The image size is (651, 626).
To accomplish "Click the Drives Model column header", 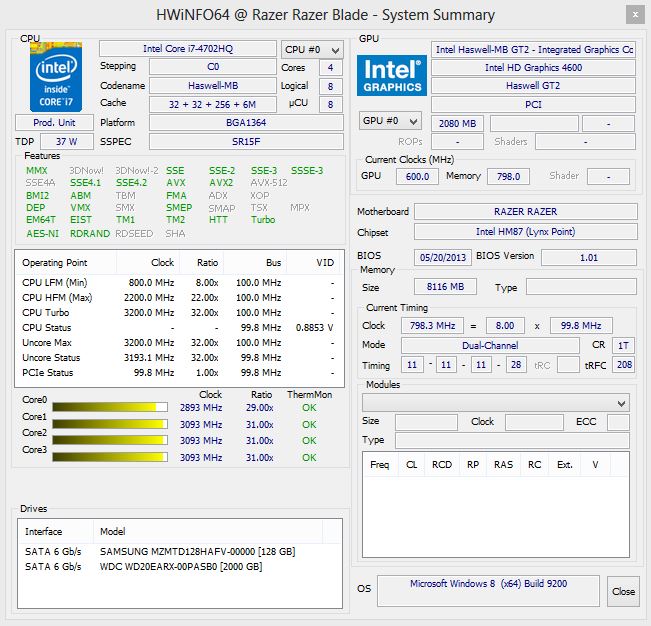I will coord(208,531).
